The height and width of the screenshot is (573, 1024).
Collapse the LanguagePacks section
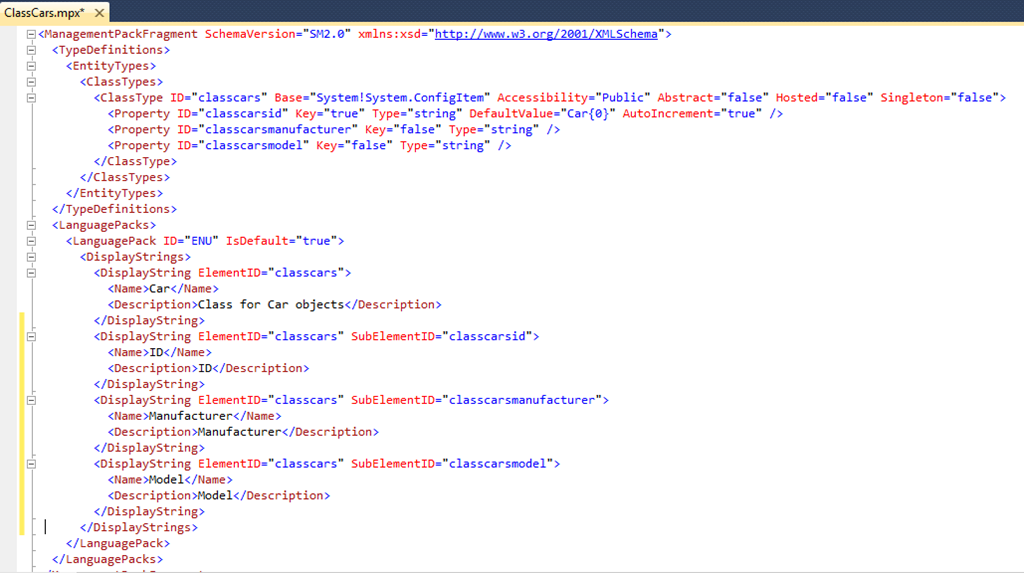coord(32,225)
